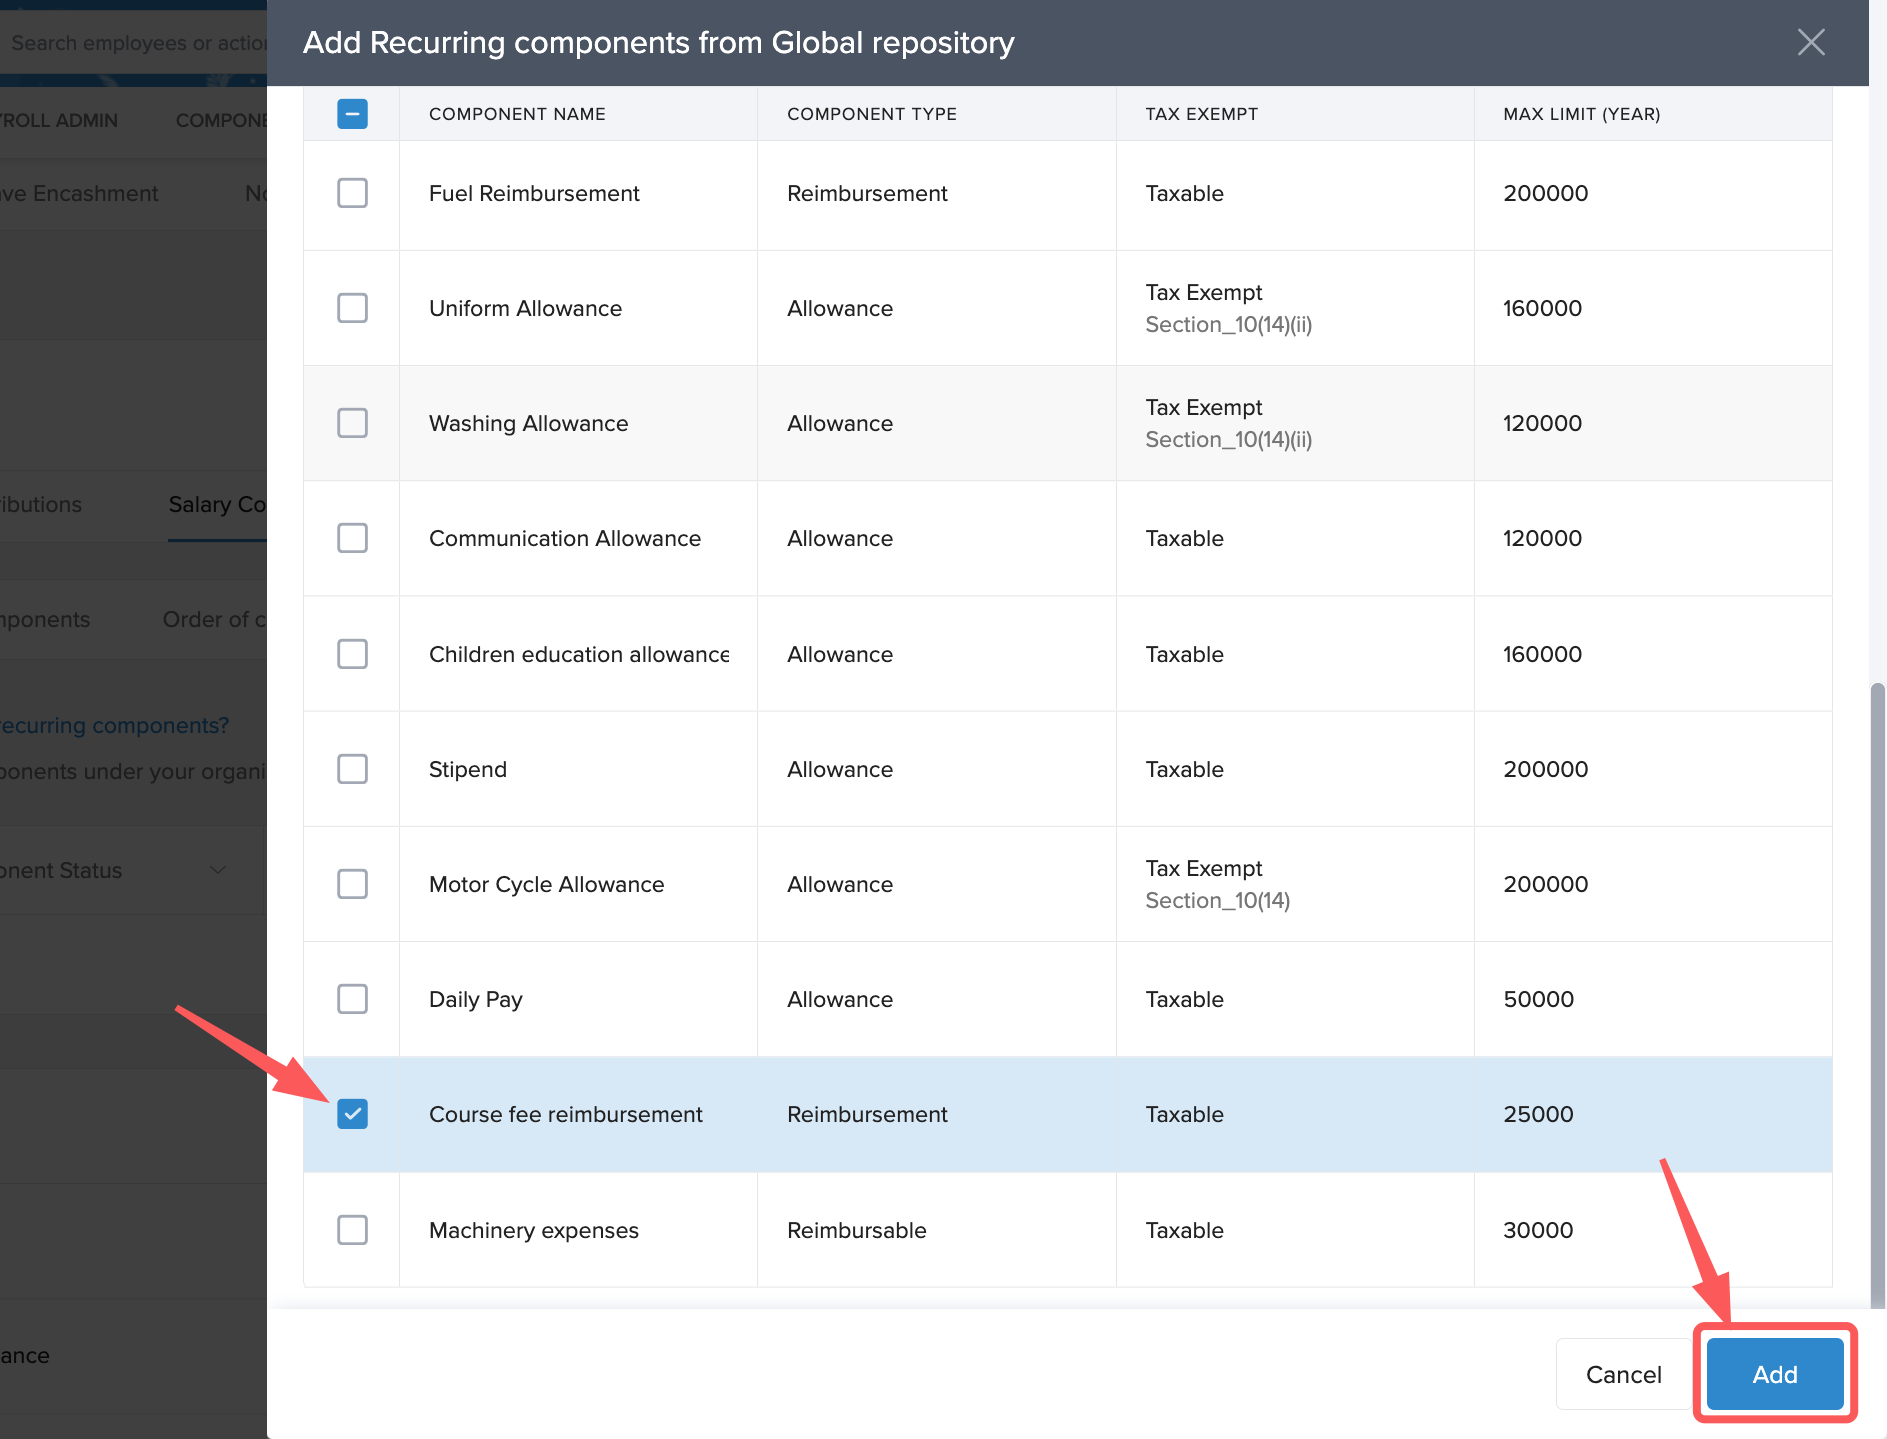
Task: Close the Add Recurring components dialog
Action: point(1810,42)
